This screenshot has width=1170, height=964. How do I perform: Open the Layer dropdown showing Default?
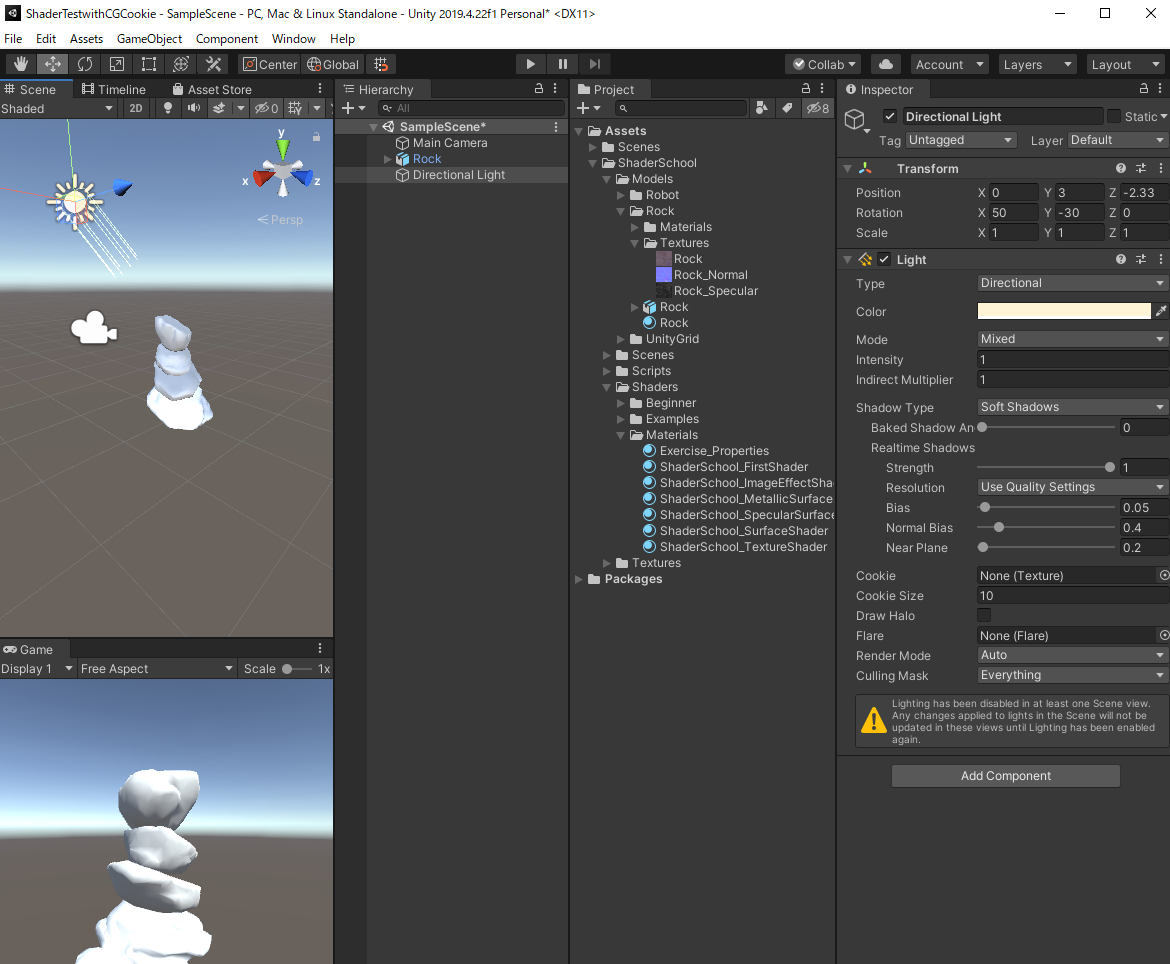coord(1117,140)
